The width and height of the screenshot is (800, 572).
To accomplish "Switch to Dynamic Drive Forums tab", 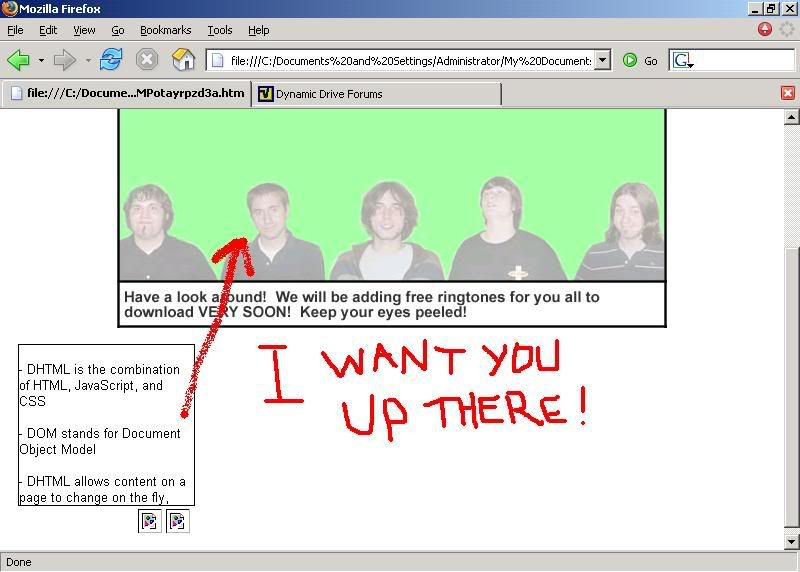I will coord(375,94).
